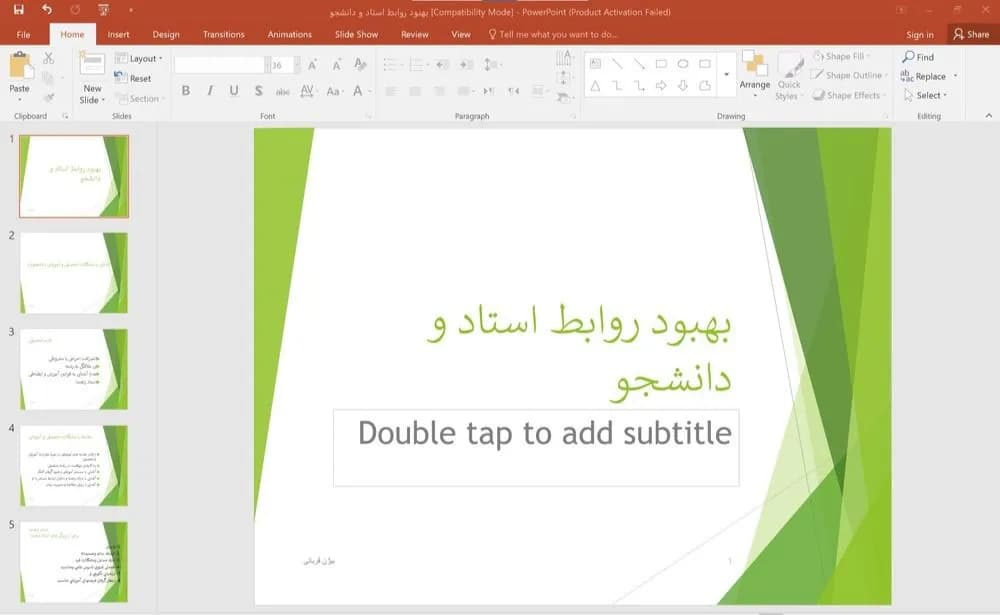Toggle Strikethrough formatting
The height and width of the screenshot is (615, 1000).
[283, 91]
